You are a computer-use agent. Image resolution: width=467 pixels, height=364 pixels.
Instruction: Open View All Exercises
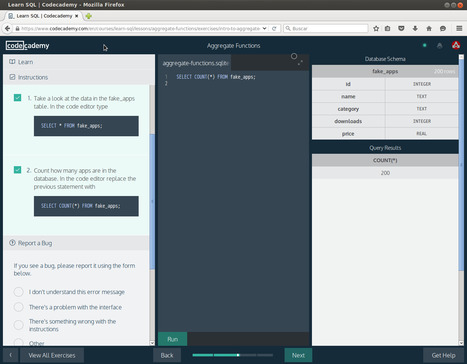[x=52, y=355]
